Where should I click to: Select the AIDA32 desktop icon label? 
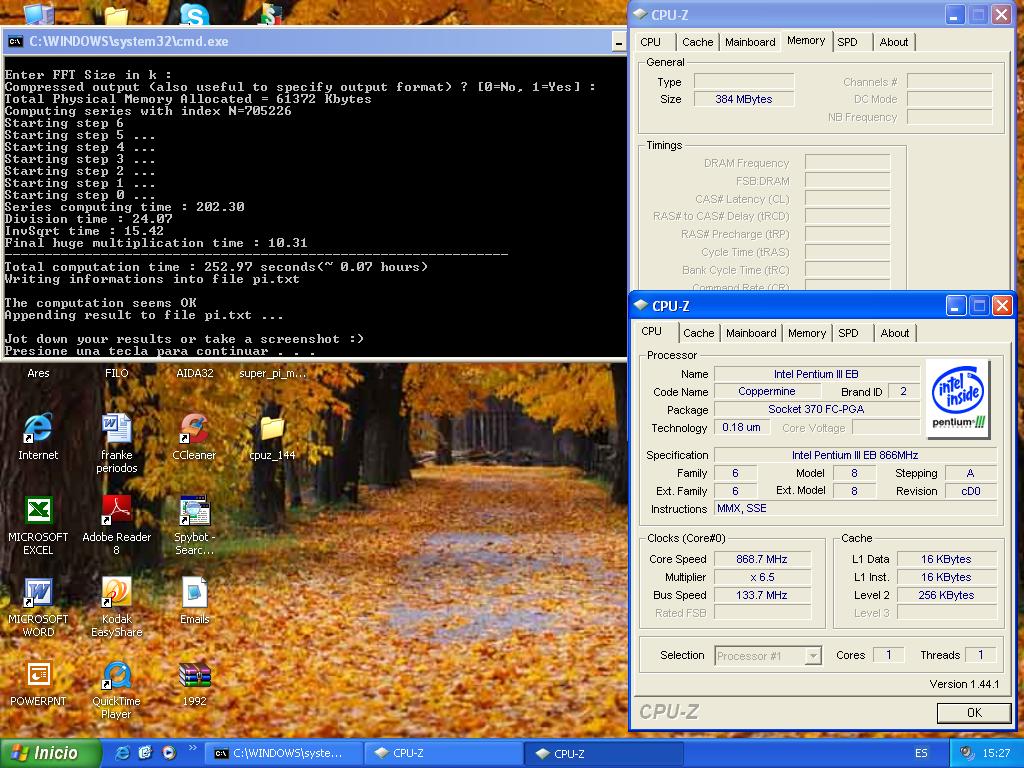point(194,373)
